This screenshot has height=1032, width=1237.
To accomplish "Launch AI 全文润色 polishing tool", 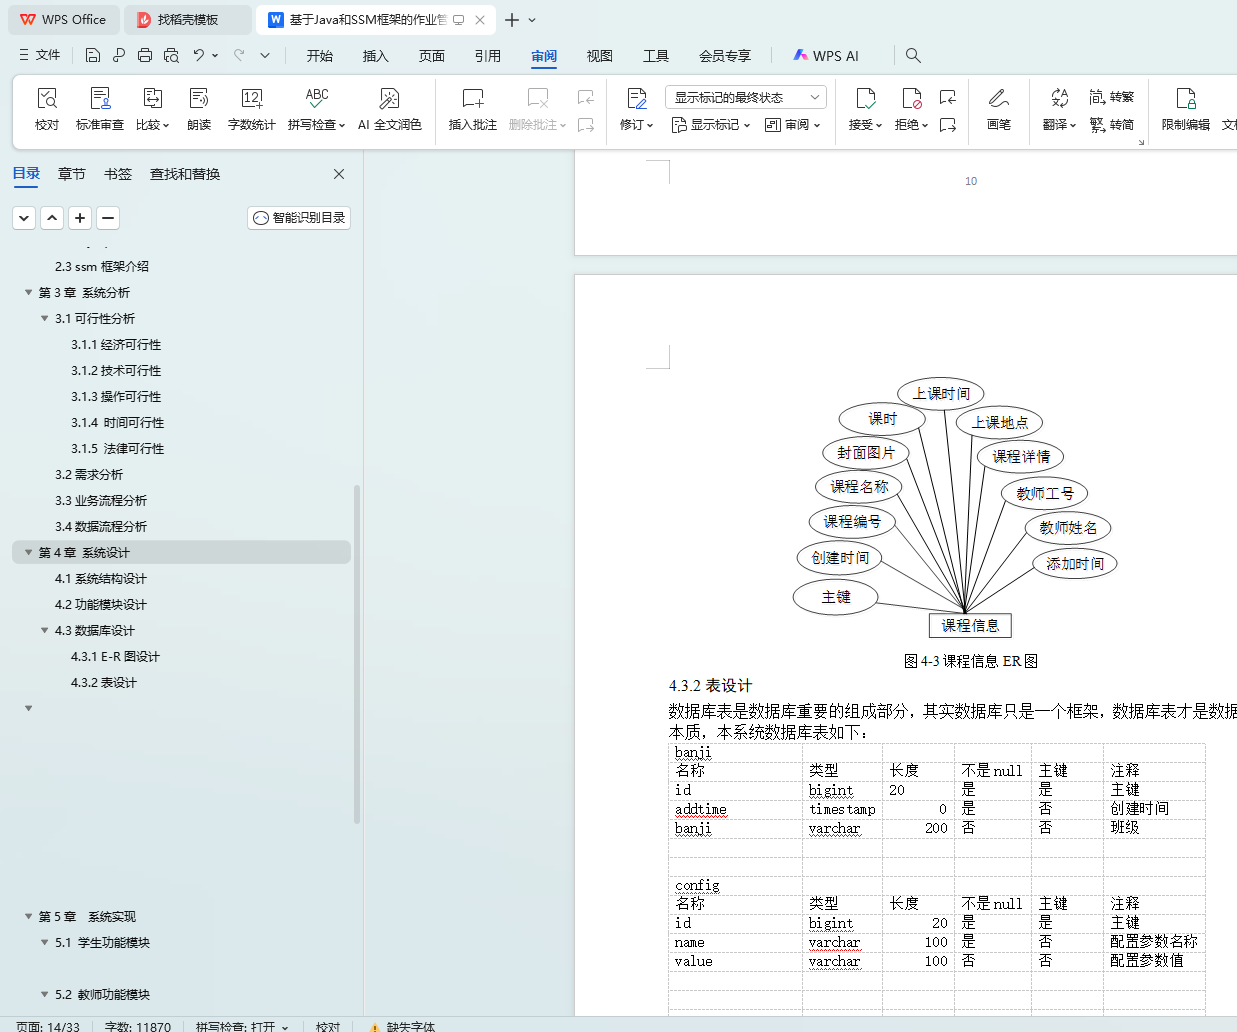I will [390, 108].
